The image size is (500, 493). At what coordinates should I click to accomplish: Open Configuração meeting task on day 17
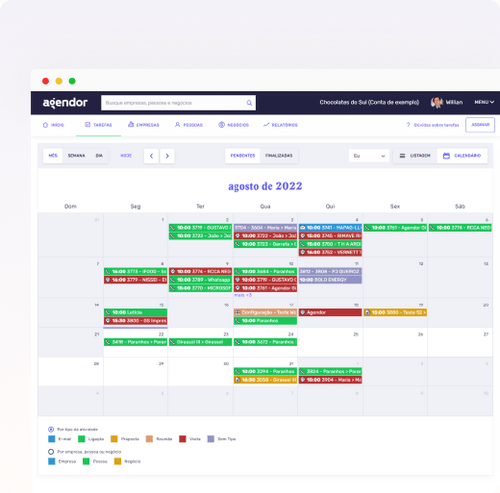click(265, 312)
